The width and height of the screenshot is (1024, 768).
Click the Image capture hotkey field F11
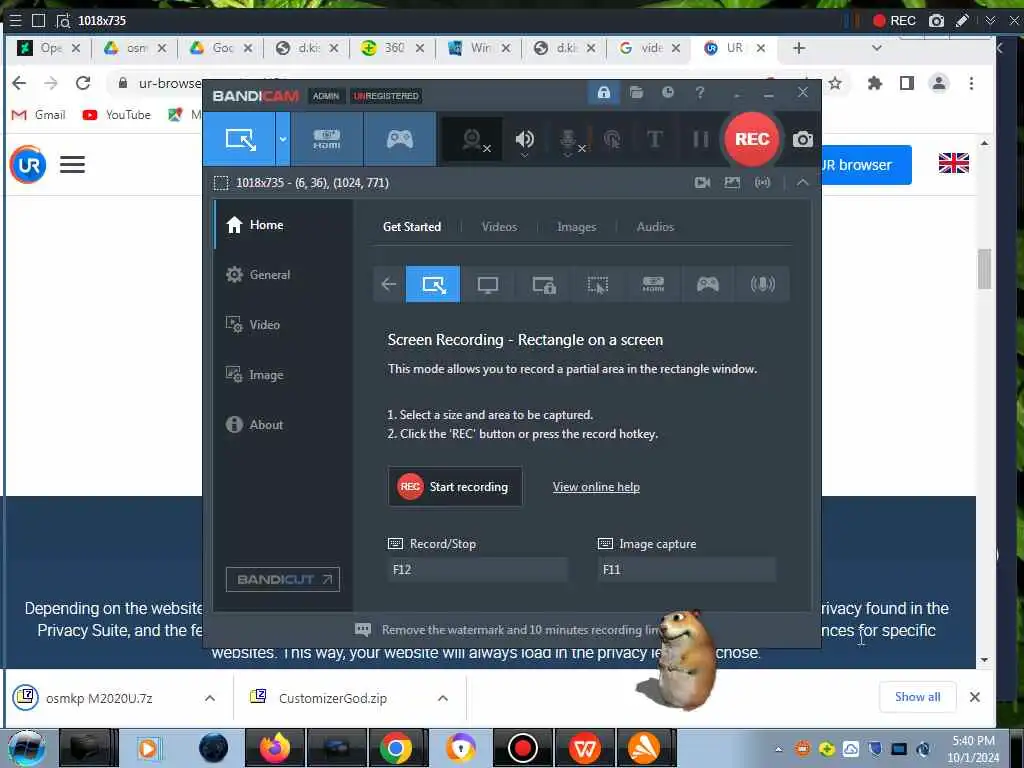[x=686, y=569]
